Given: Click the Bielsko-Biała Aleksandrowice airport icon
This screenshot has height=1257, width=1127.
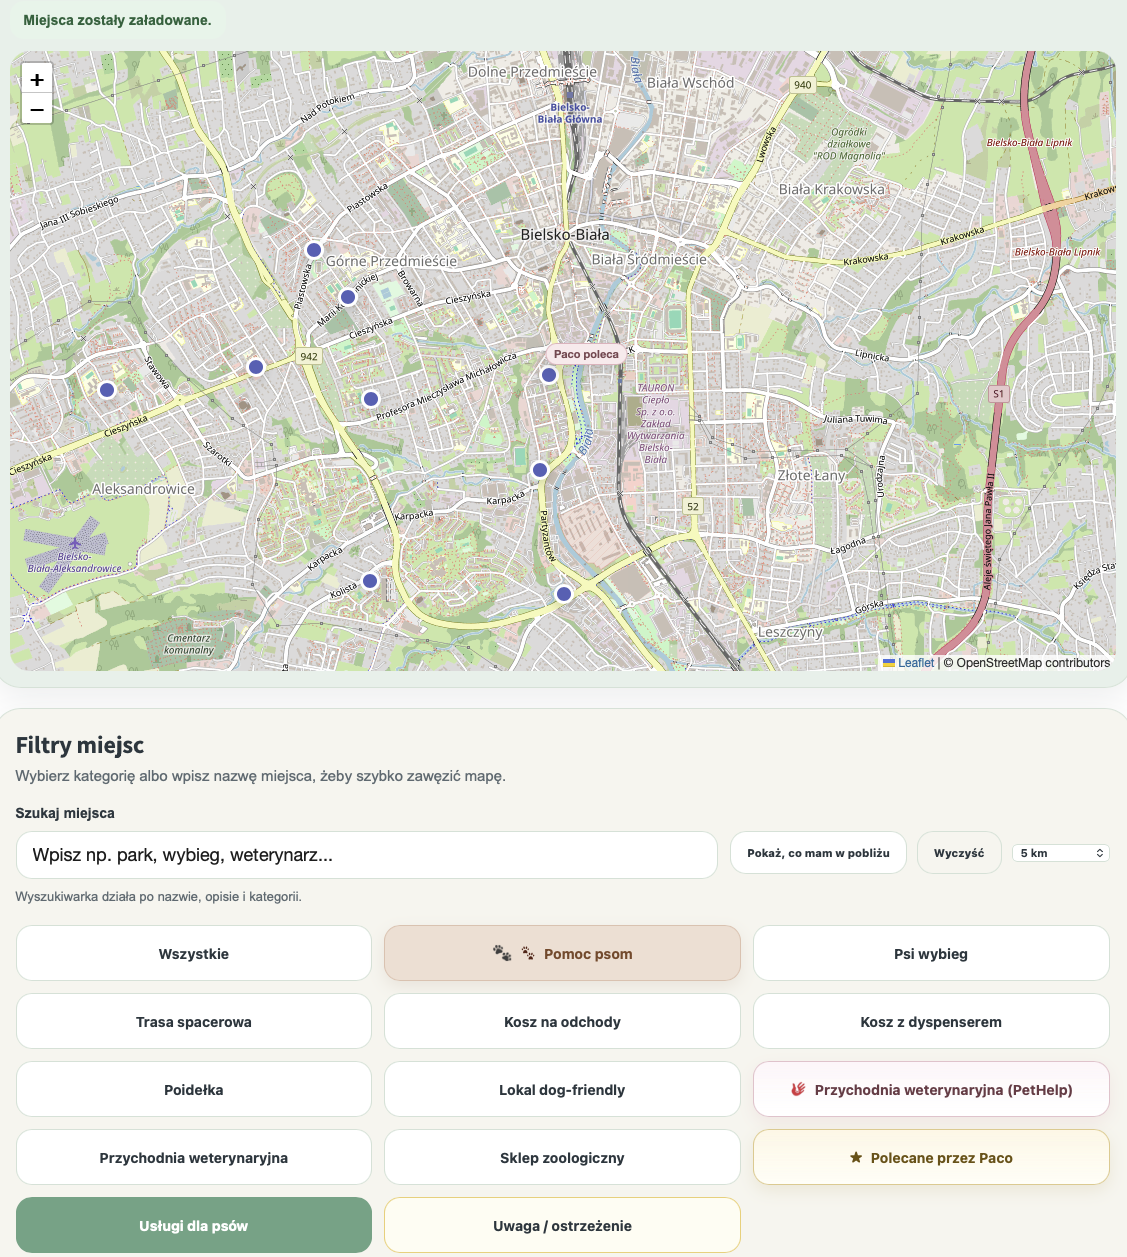Looking at the screenshot, I should pyautogui.click(x=75, y=543).
